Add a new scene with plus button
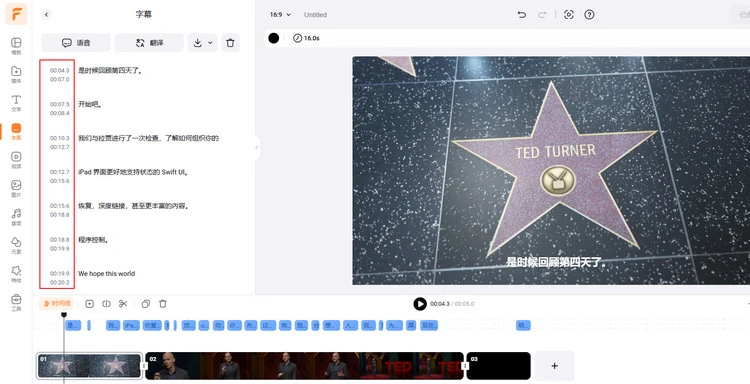This screenshot has height=384, width=750. 554,366
